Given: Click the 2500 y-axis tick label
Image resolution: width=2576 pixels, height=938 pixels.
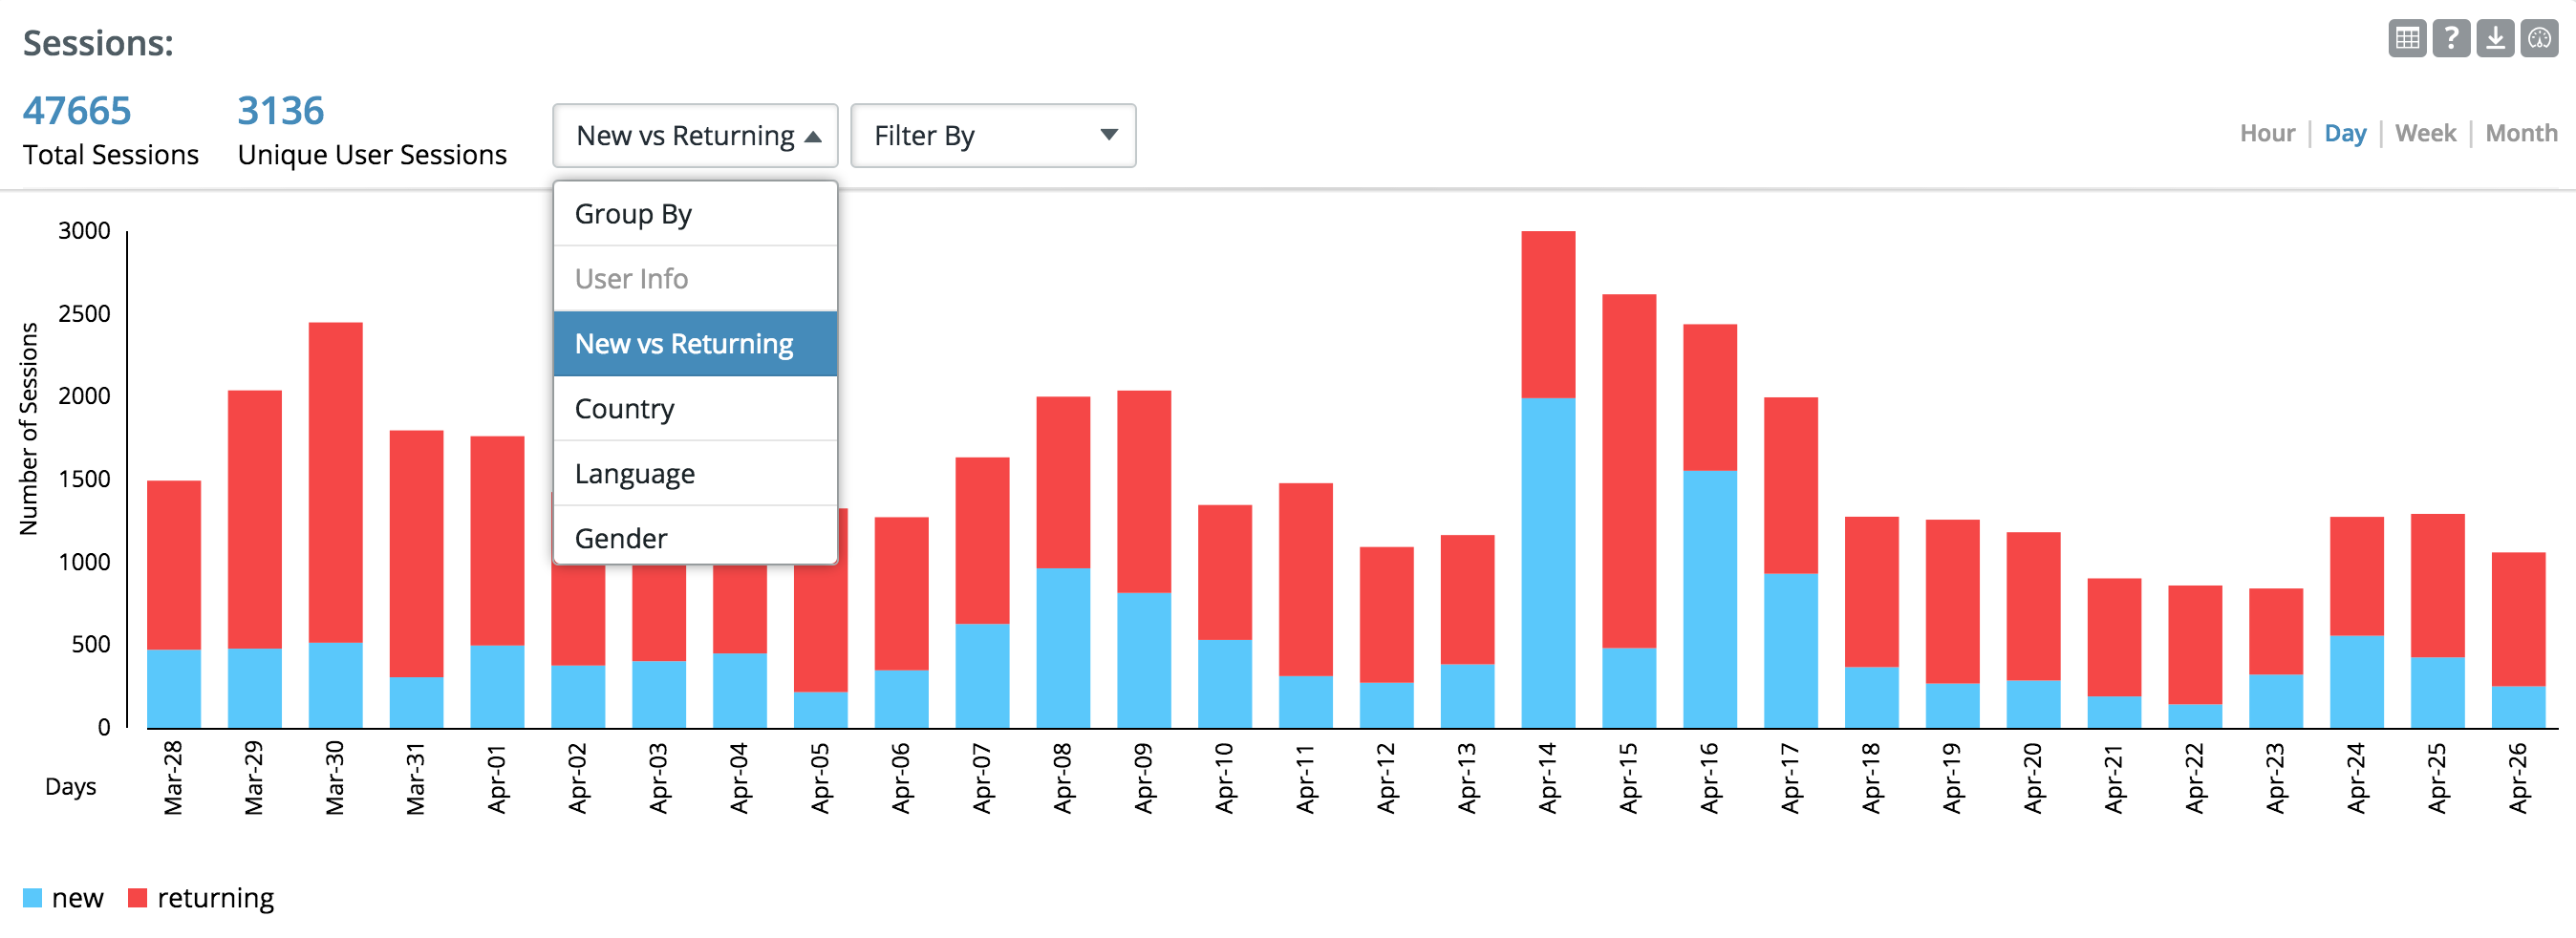Looking at the screenshot, I should click(84, 314).
